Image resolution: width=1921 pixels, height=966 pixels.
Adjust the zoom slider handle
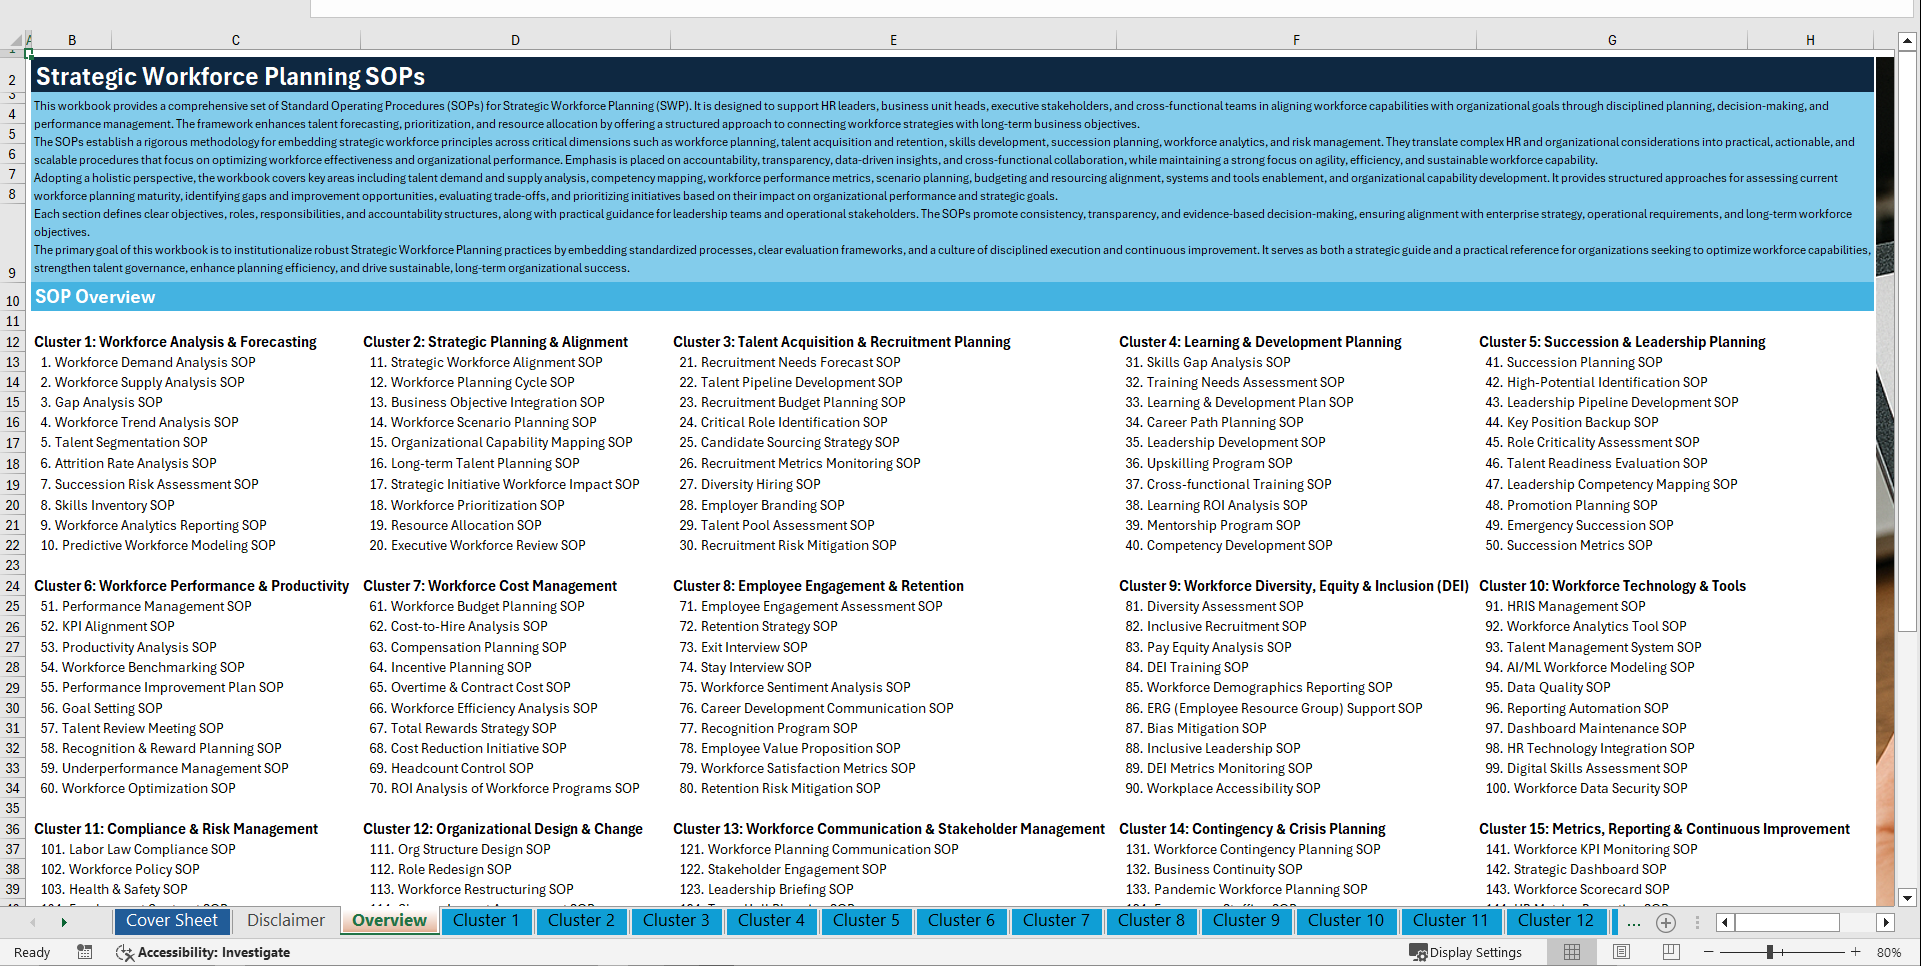pos(1770,952)
